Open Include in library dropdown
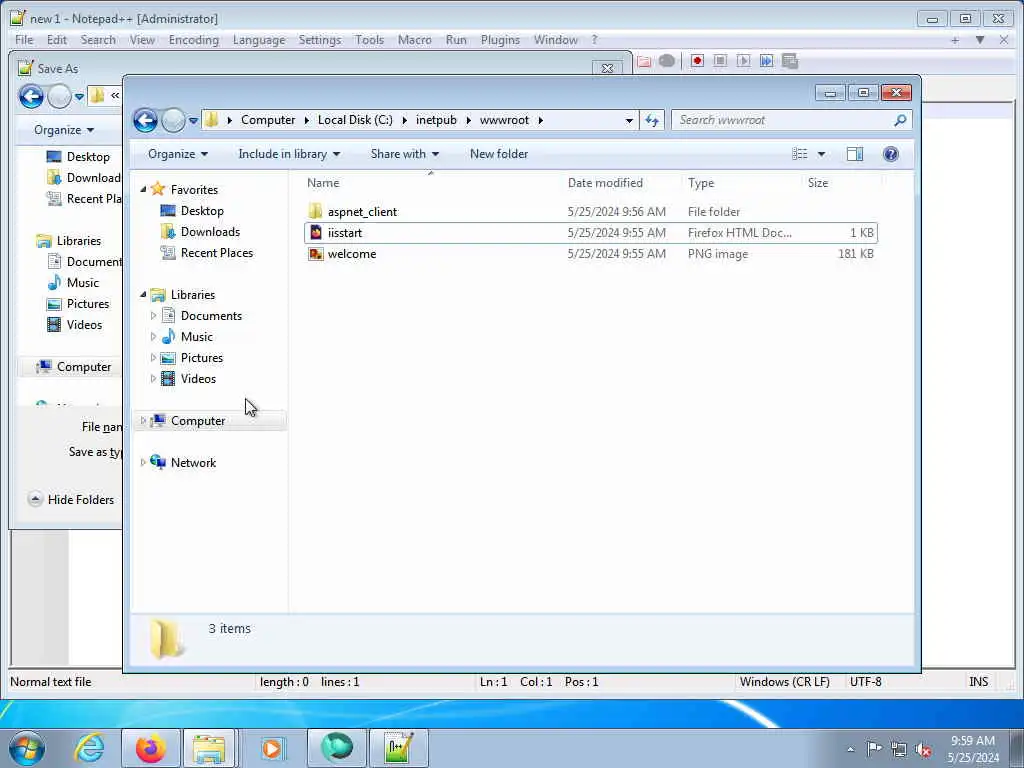Viewport: 1024px width, 768px height. (289, 154)
